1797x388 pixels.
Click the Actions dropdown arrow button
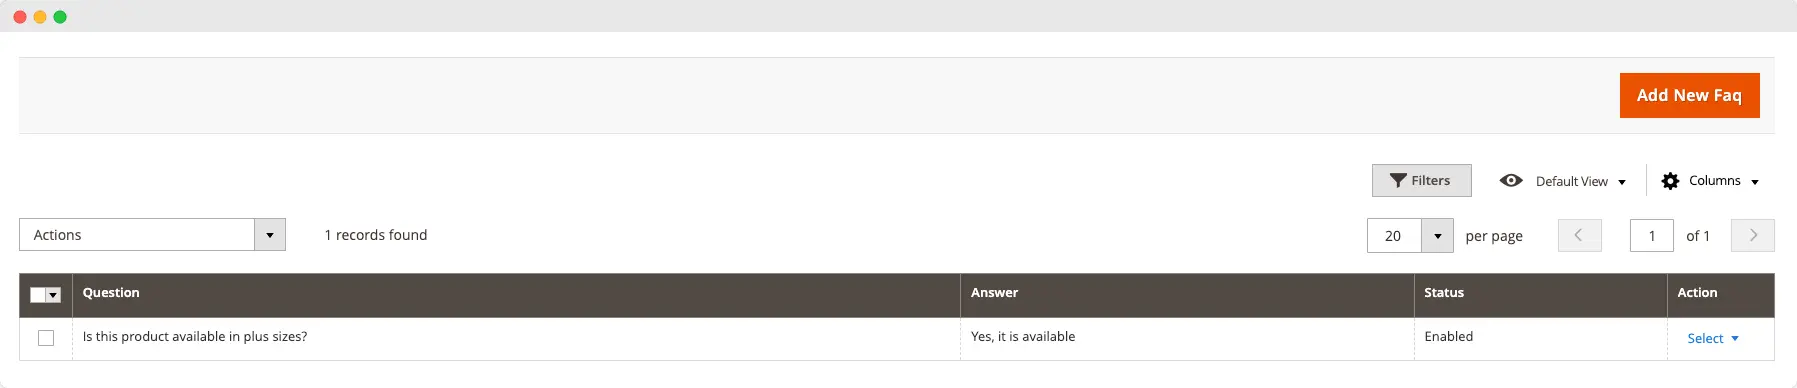click(270, 235)
